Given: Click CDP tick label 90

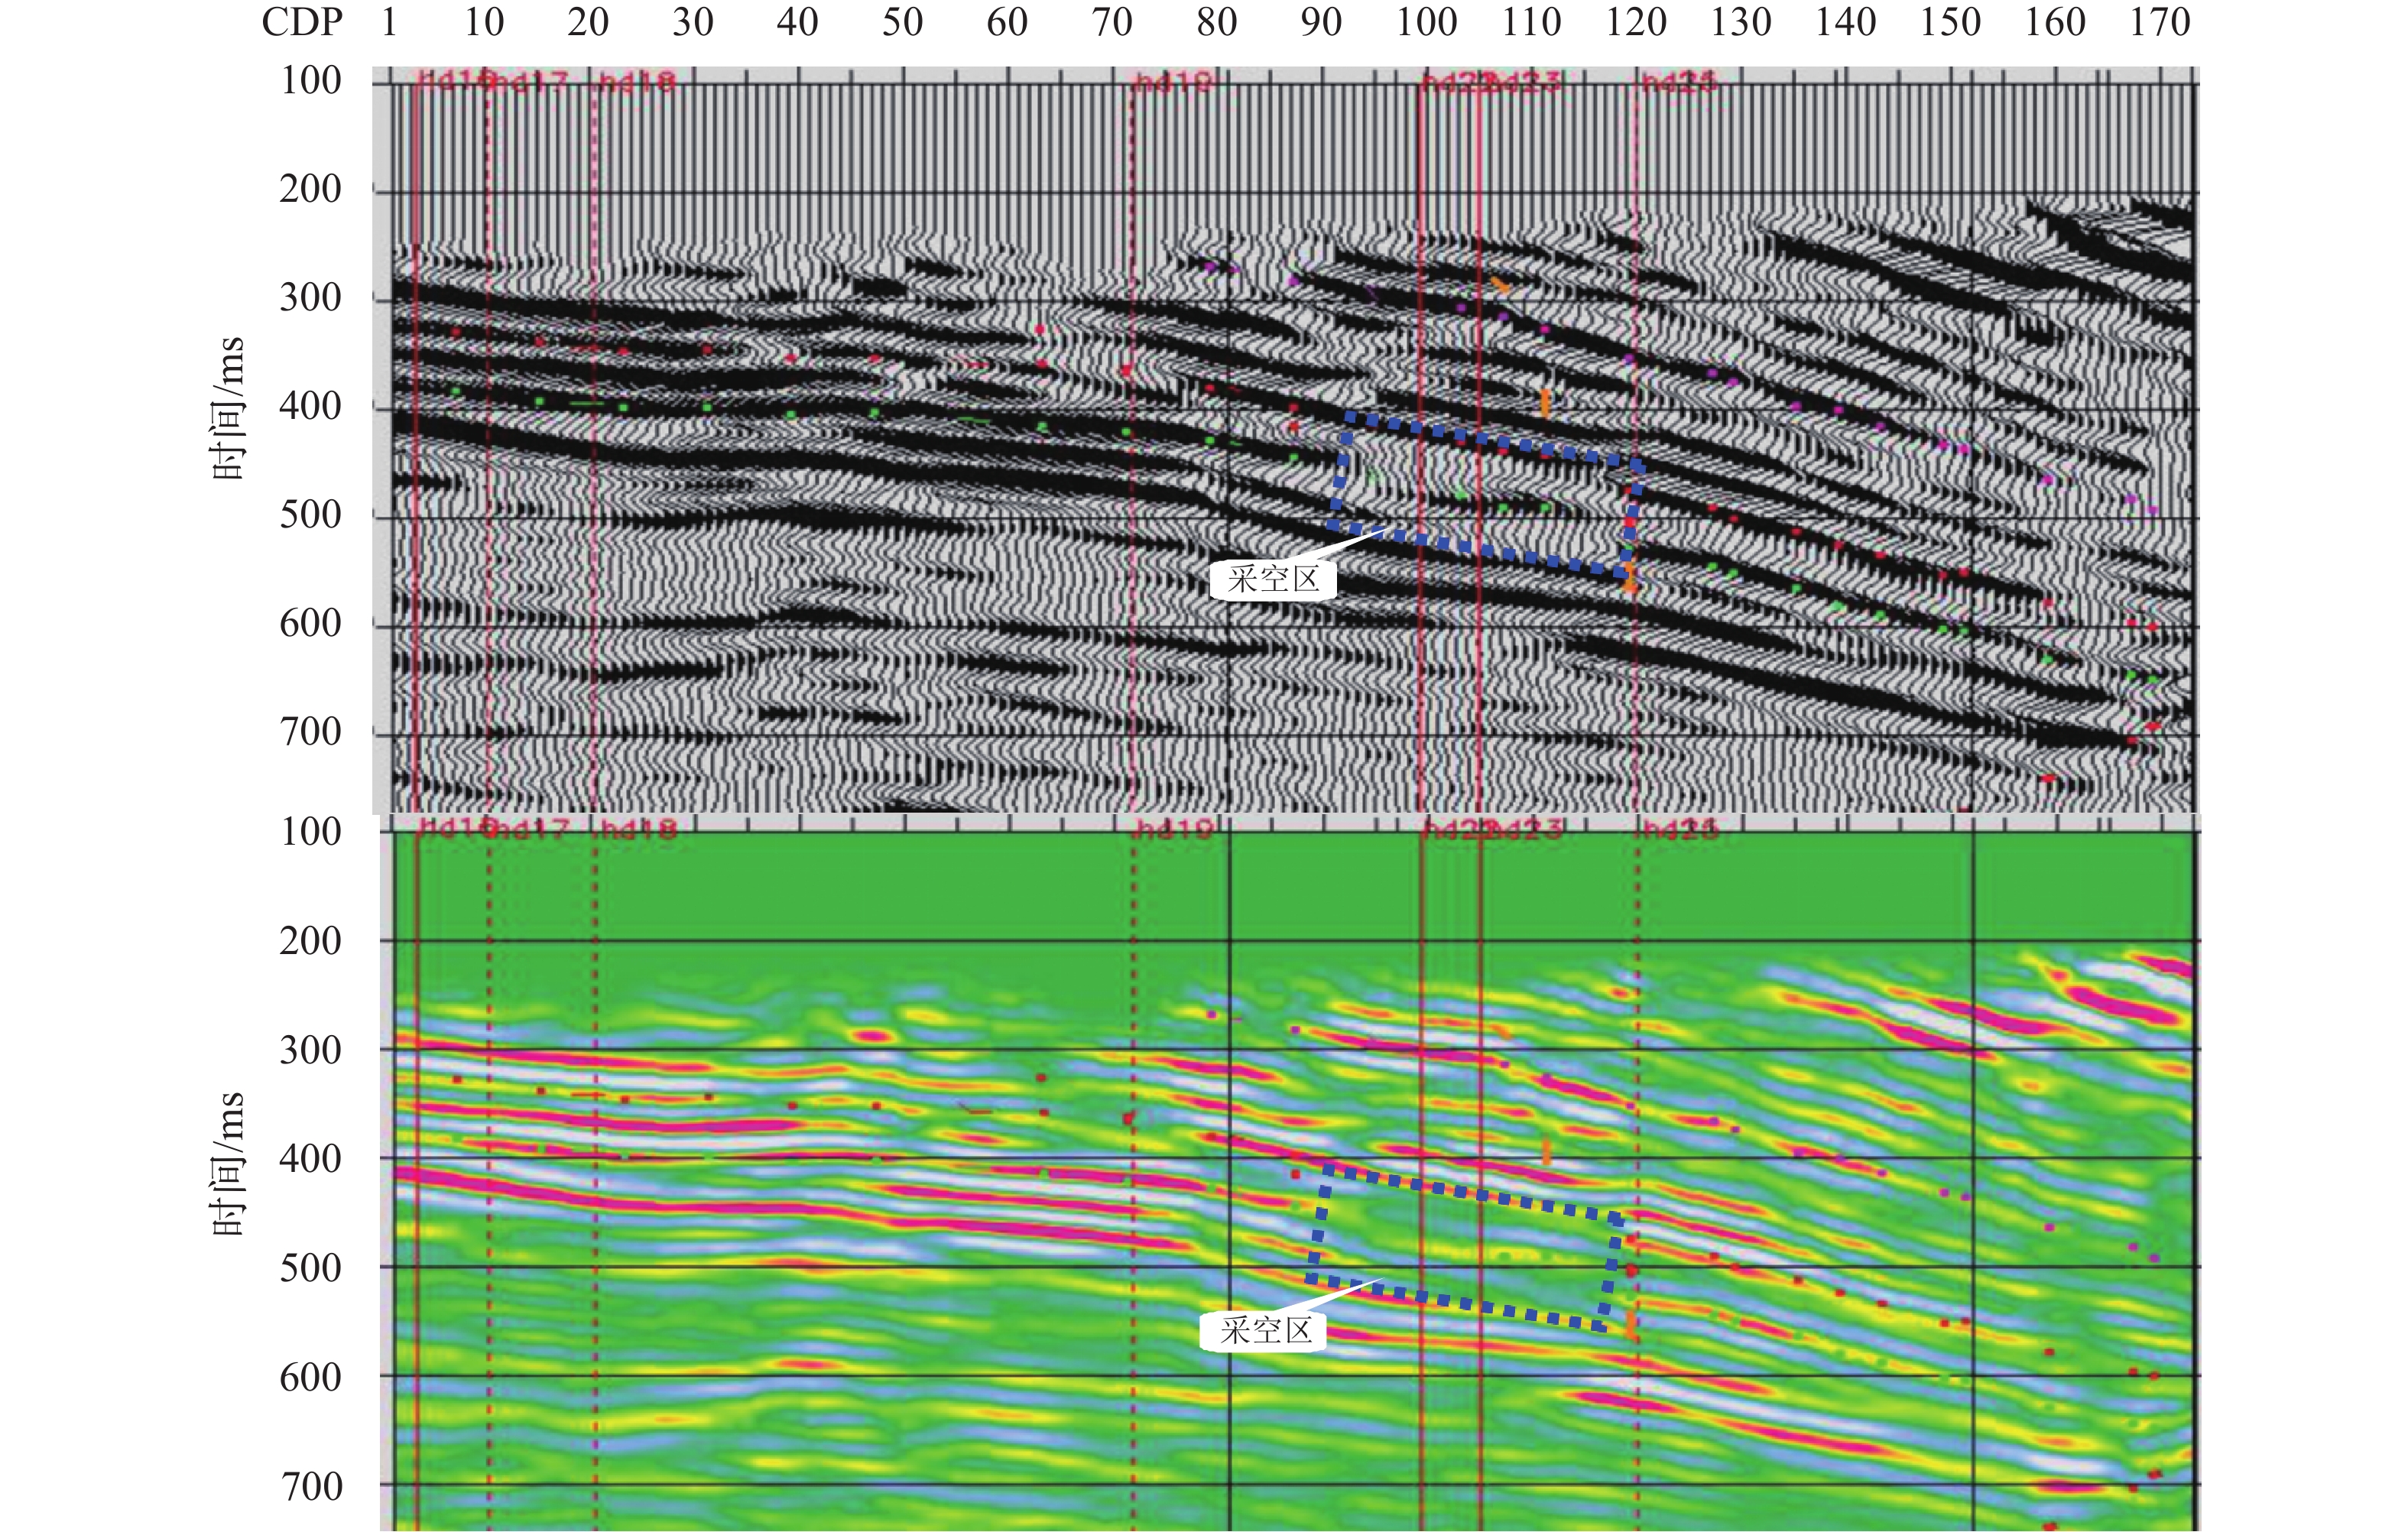Looking at the screenshot, I should 1321,22.
